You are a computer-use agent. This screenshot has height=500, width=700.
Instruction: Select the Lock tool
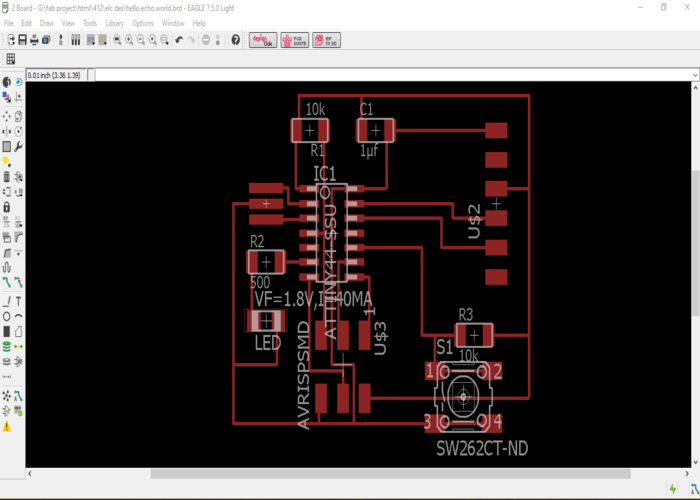coord(7,207)
